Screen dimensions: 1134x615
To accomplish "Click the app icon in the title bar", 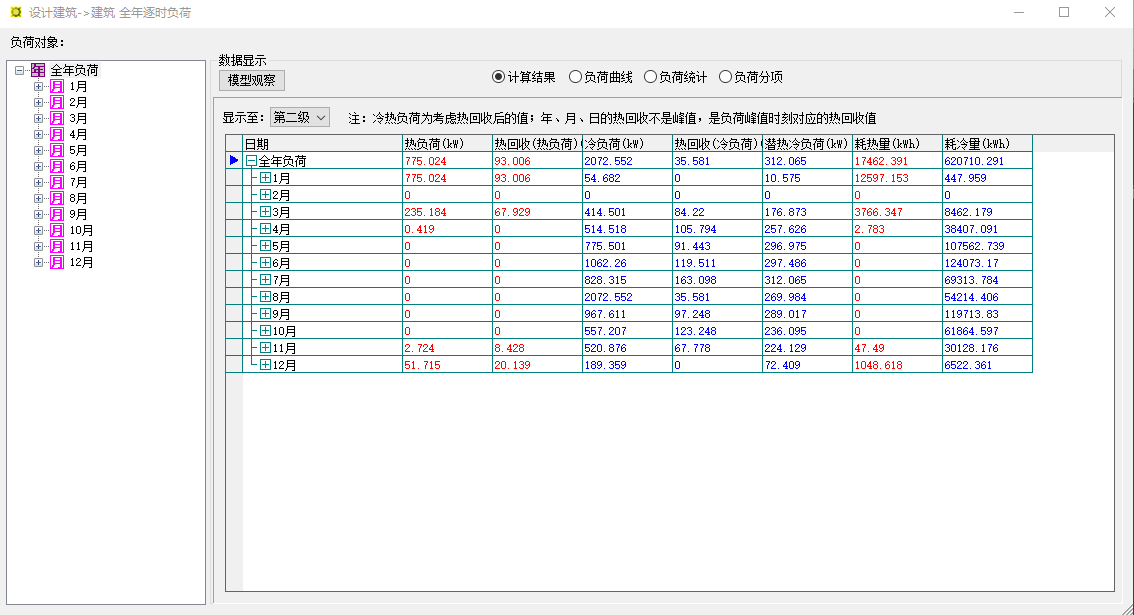I will [x=15, y=13].
